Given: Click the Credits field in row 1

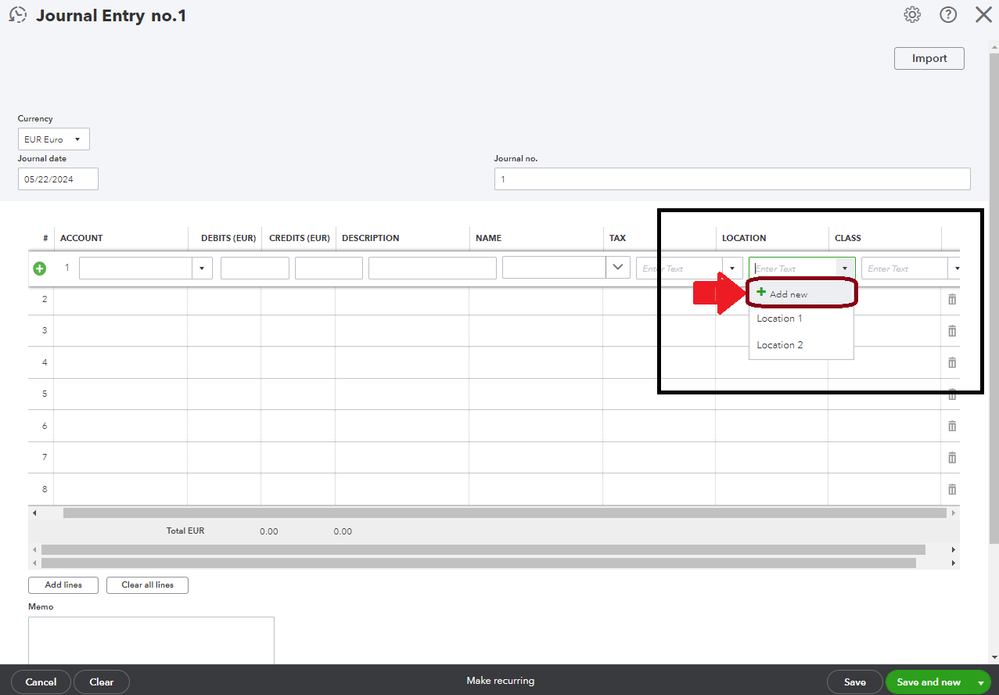Looking at the screenshot, I should (329, 268).
